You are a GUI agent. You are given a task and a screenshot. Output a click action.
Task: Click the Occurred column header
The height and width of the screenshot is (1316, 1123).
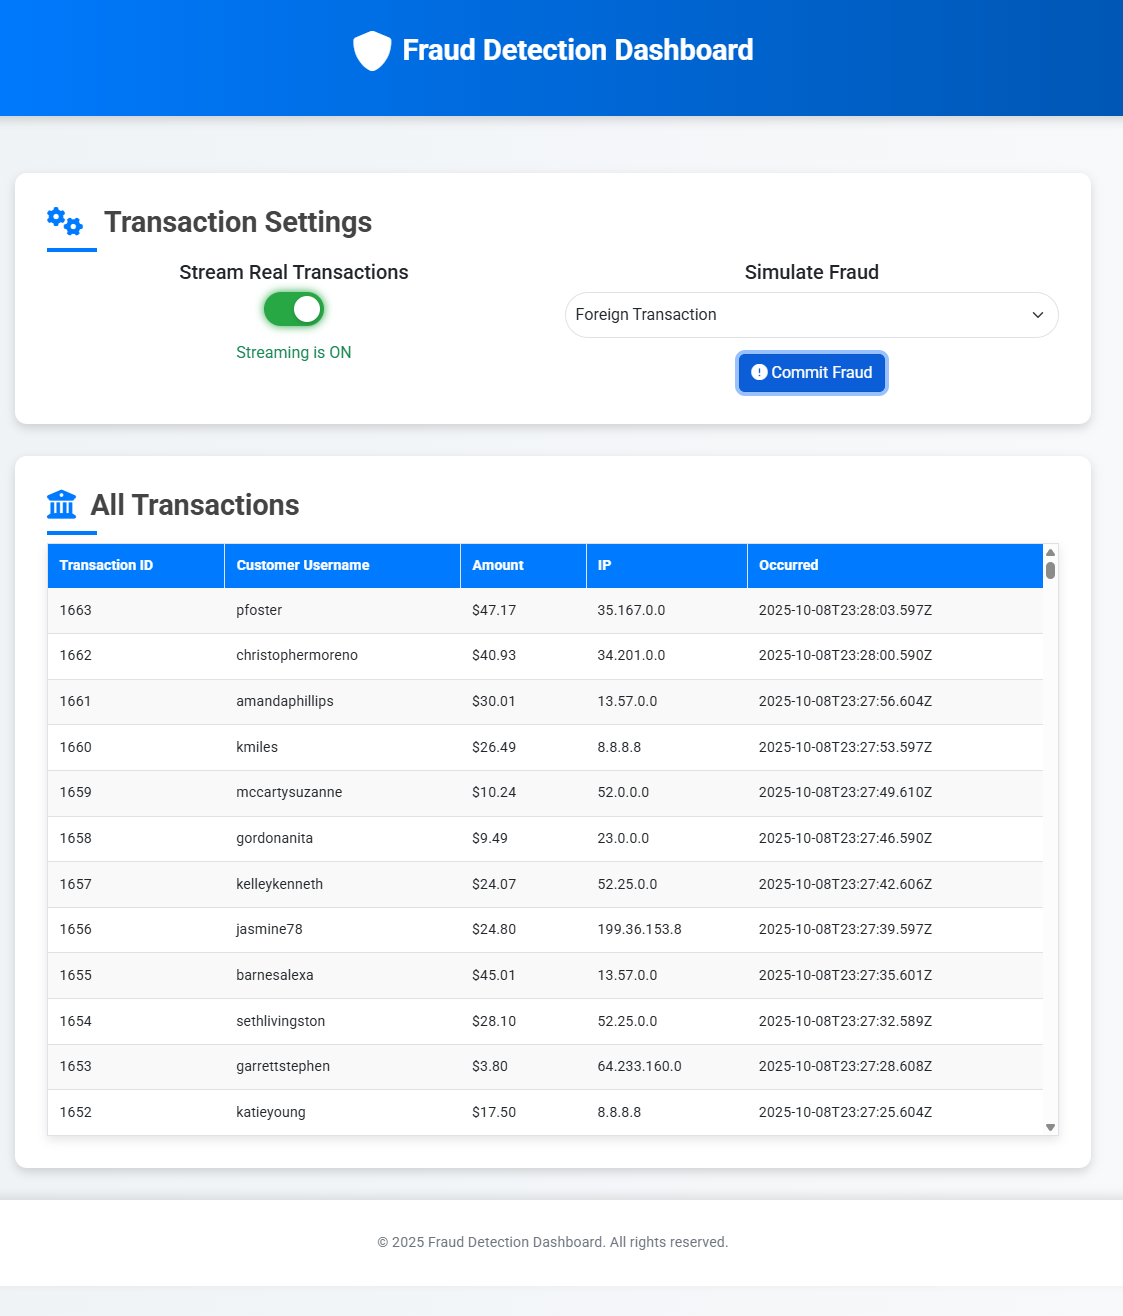pos(788,565)
